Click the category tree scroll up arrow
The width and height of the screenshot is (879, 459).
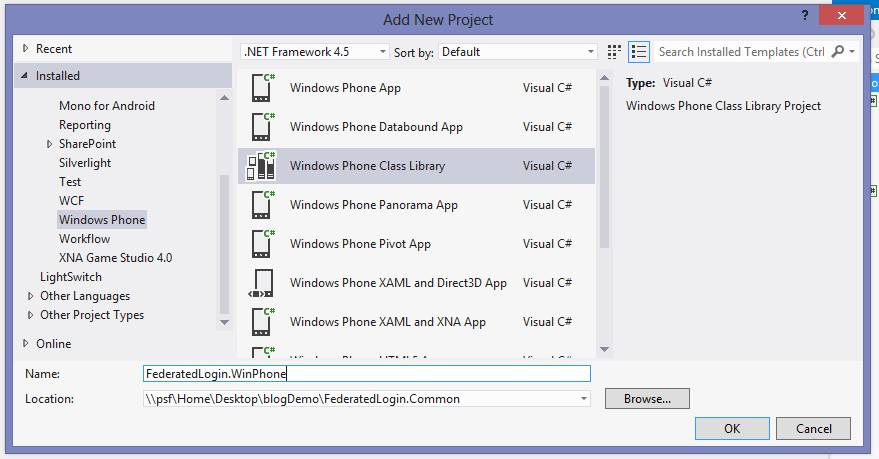(x=224, y=98)
